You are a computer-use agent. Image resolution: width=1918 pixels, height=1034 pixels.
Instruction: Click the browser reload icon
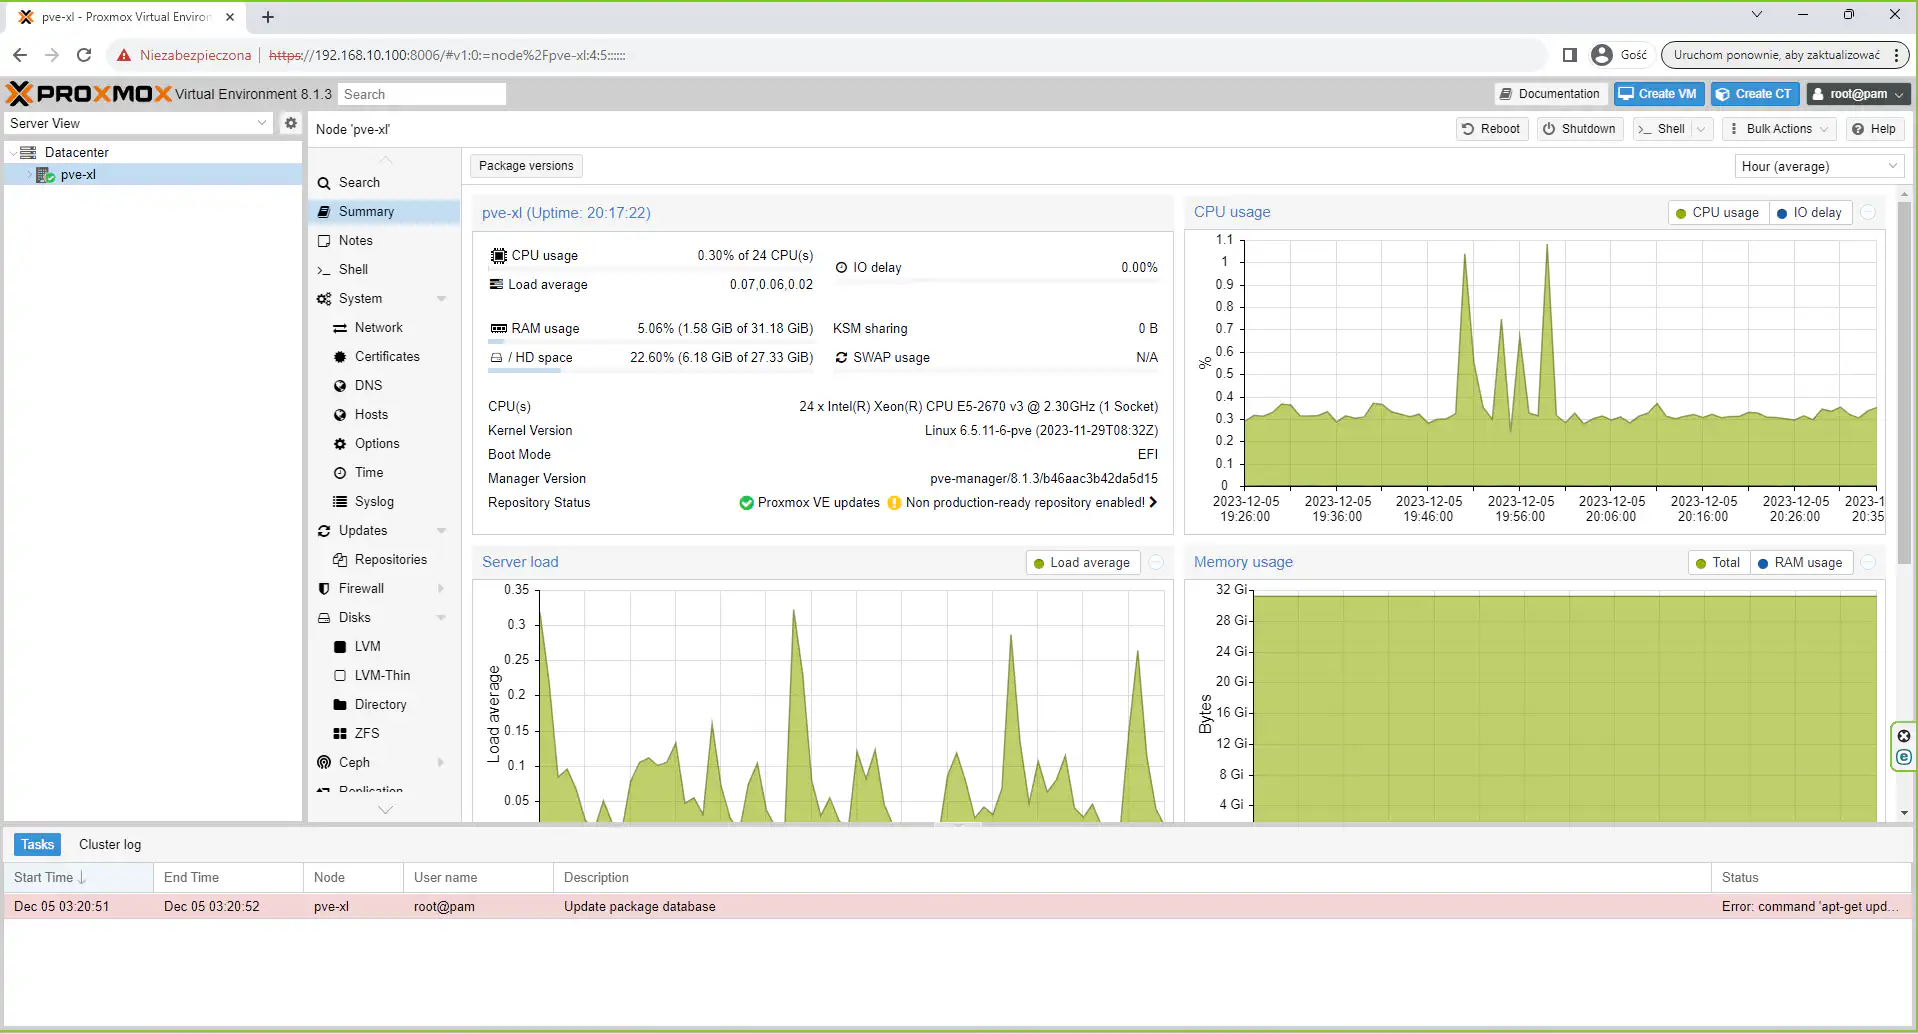(84, 55)
